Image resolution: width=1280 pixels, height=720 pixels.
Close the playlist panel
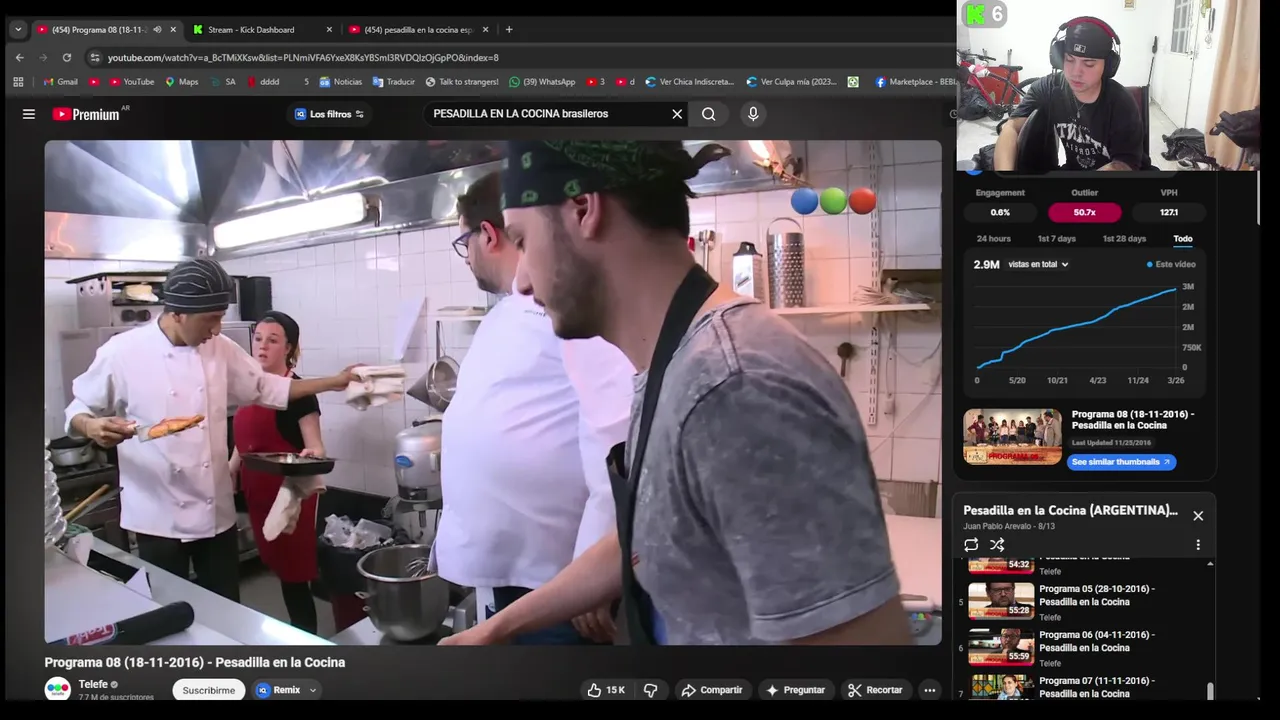pyautogui.click(x=1198, y=516)
